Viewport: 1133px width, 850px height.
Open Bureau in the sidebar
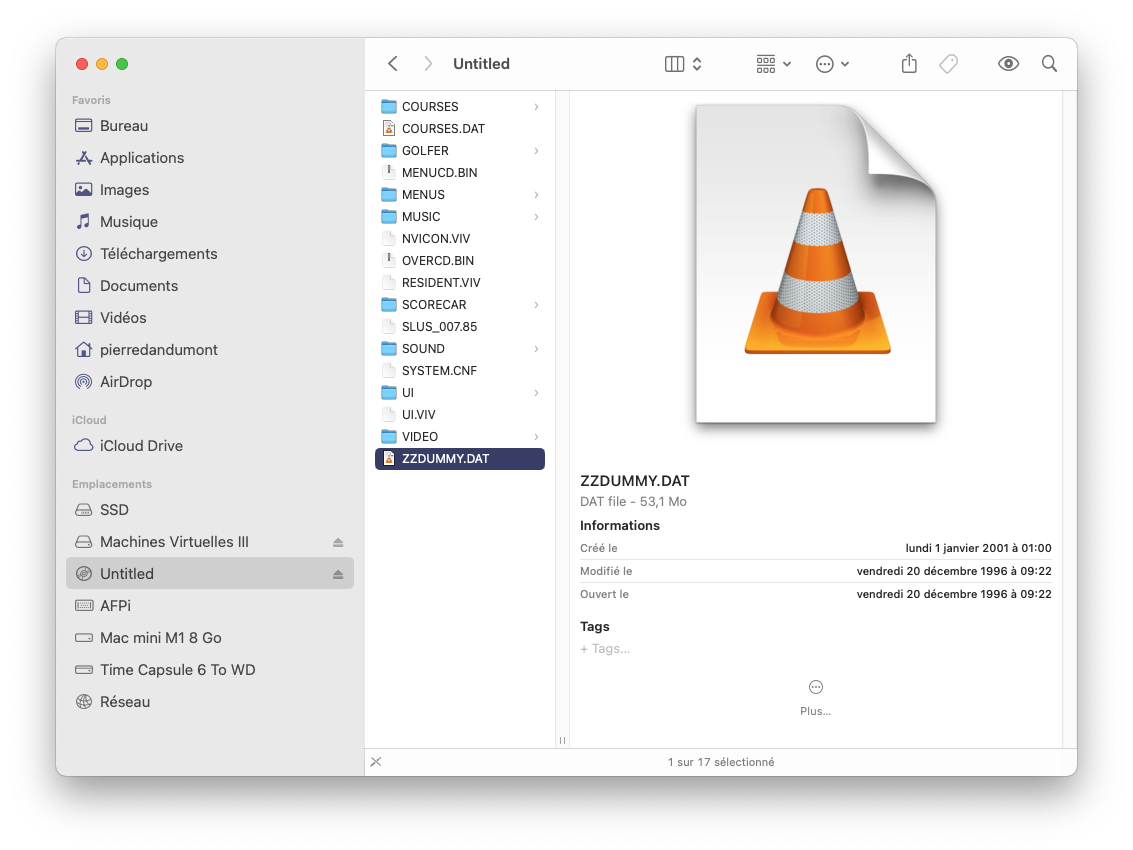click(210, 126)
